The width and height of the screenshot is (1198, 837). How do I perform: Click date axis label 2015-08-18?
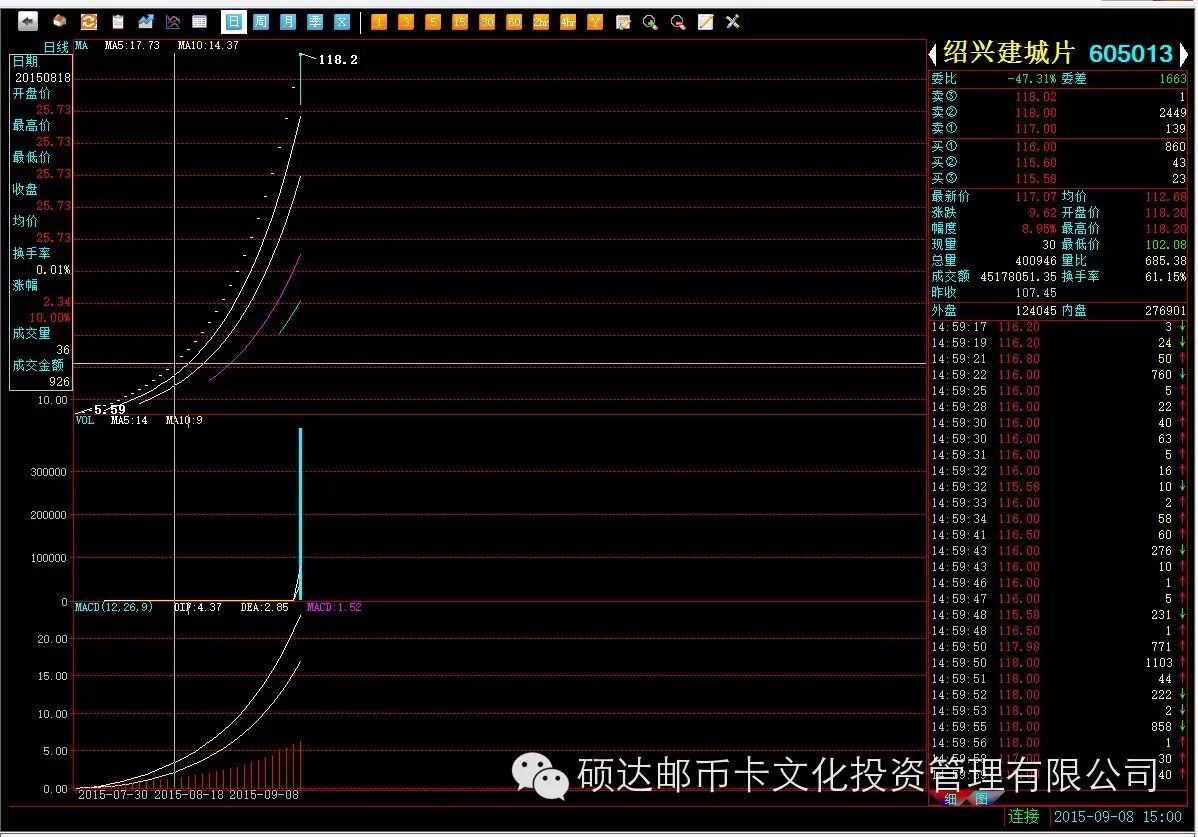[x=188, y=795]
